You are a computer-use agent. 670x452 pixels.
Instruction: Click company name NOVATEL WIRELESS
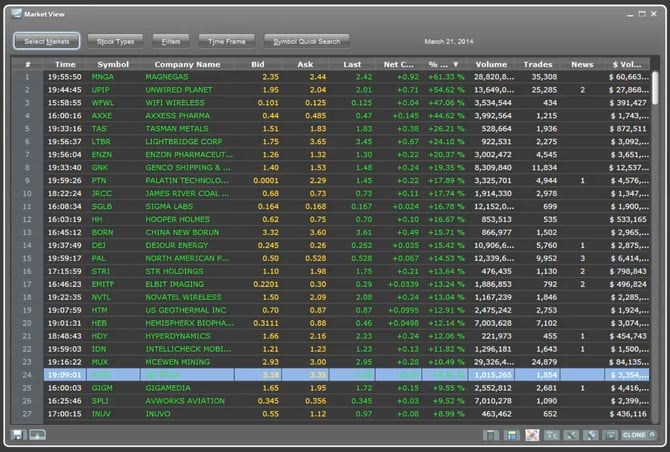(x=183, y=297)
